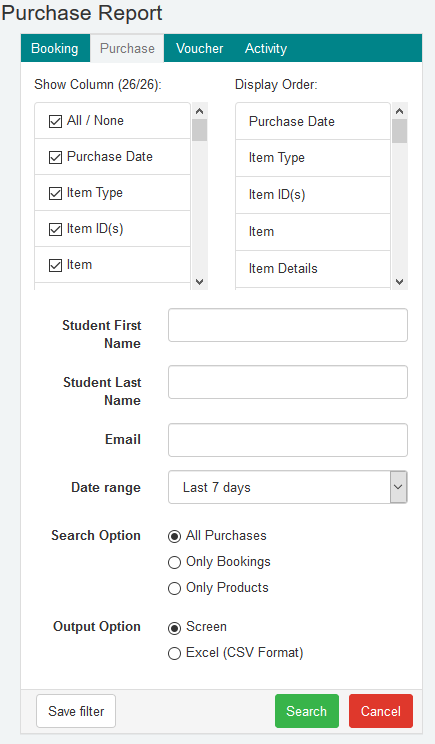Click down arrow of Show Column scrollbar
Viewport: 435px width, 744px height.
[x=200, y=282]
